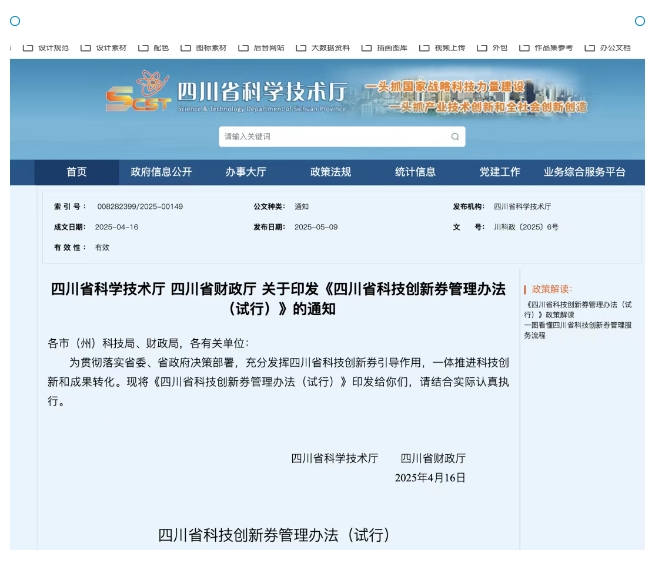Click the 有效性 value 有效

[102, 248]
